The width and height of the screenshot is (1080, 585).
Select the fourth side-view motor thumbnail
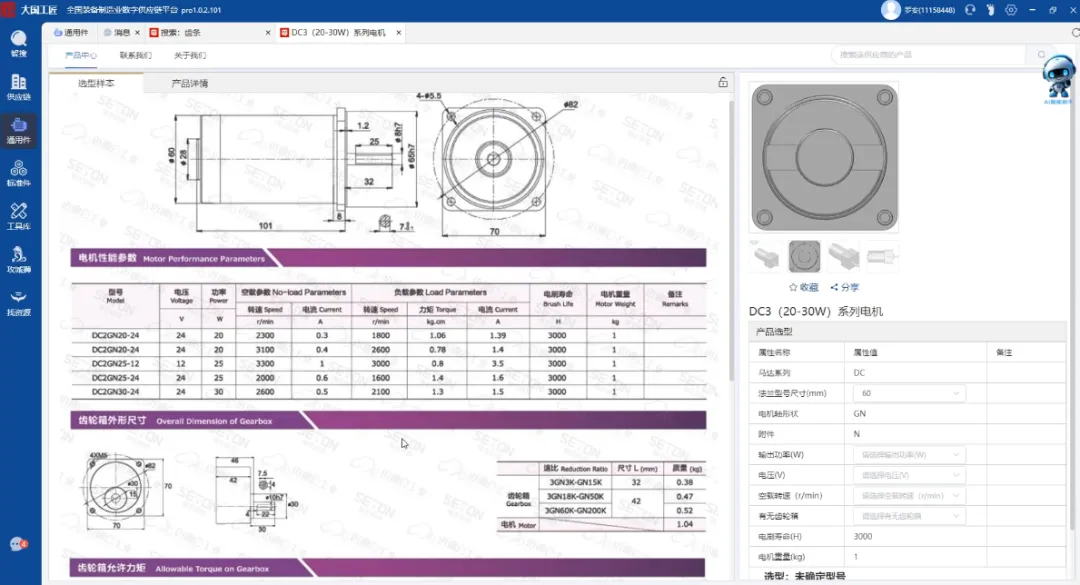[882, 256]
